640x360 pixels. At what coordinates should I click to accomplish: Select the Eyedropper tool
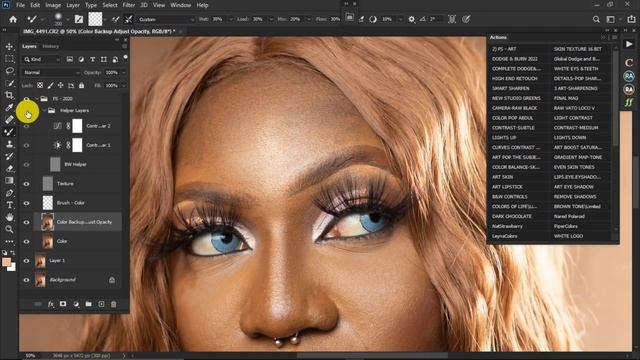9,107
